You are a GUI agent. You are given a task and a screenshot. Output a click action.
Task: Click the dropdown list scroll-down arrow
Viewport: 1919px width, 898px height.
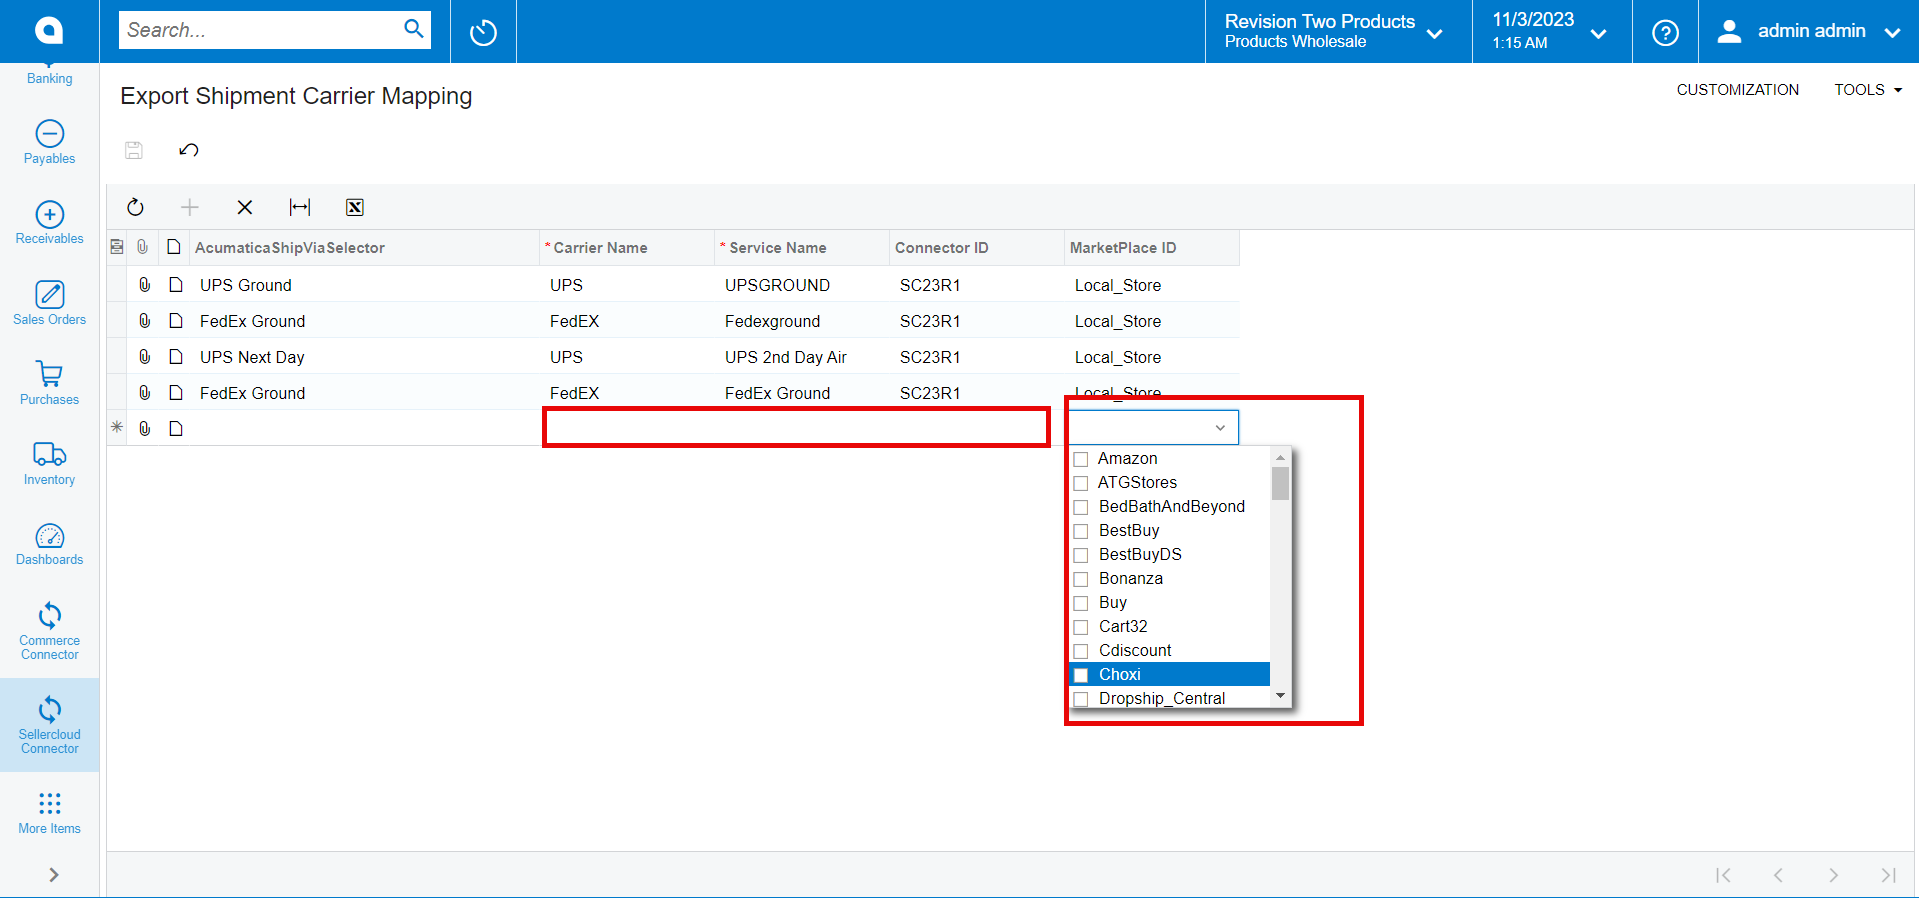tap(1280, 696)
